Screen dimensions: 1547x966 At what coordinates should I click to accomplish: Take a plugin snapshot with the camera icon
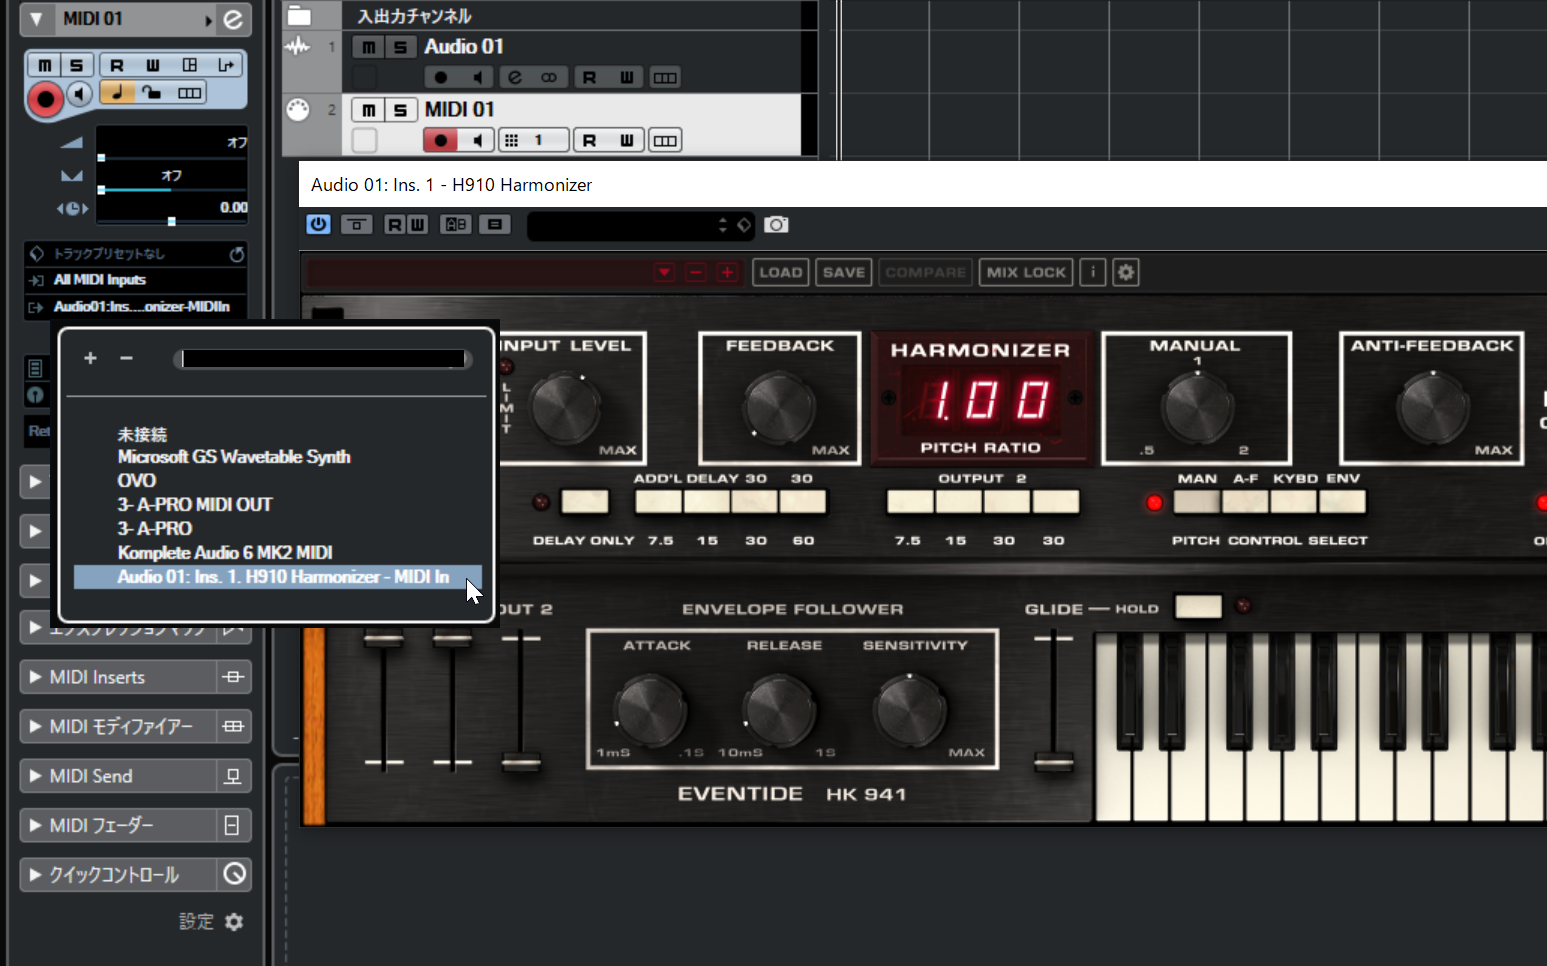tap(777, 225)
